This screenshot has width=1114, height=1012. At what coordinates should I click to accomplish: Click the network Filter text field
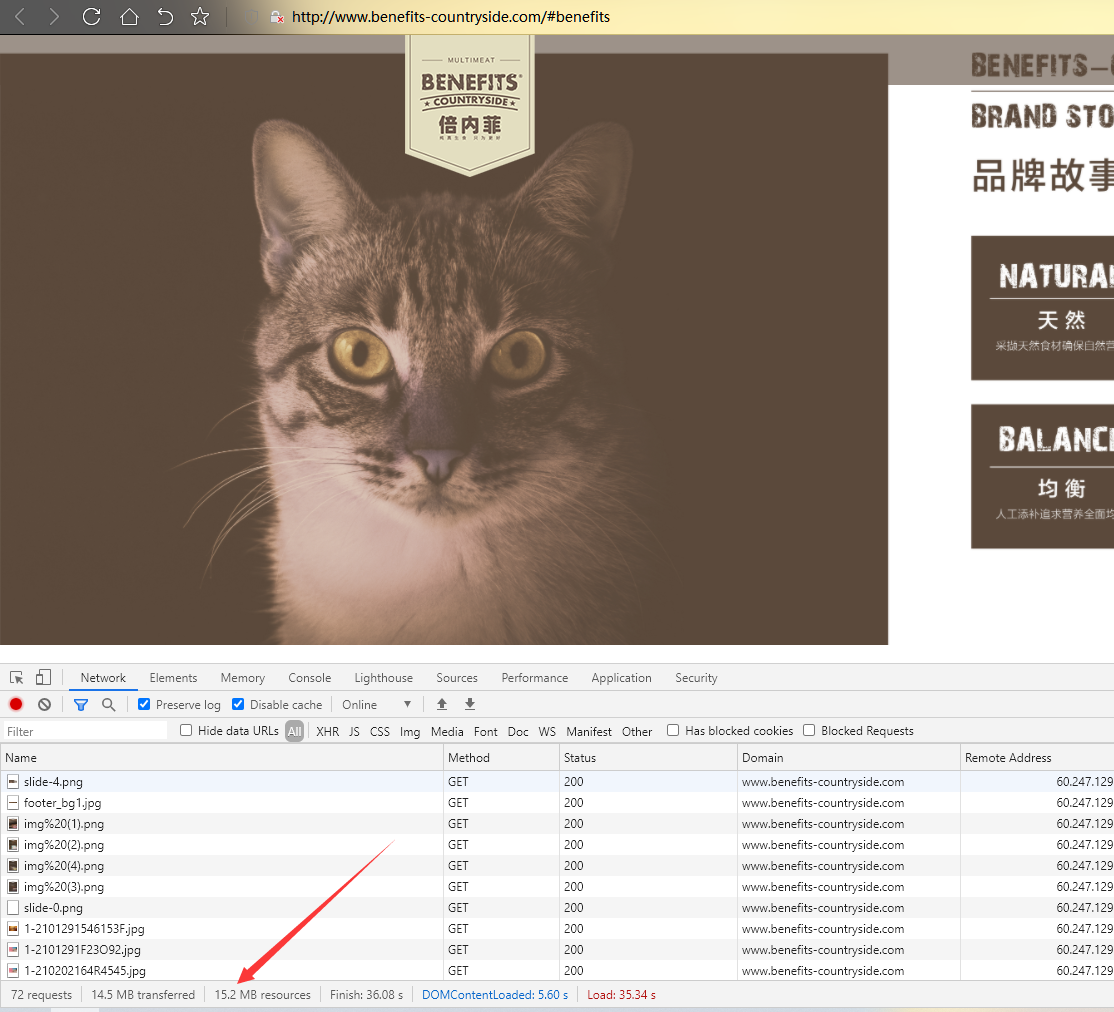coord(85,731)
